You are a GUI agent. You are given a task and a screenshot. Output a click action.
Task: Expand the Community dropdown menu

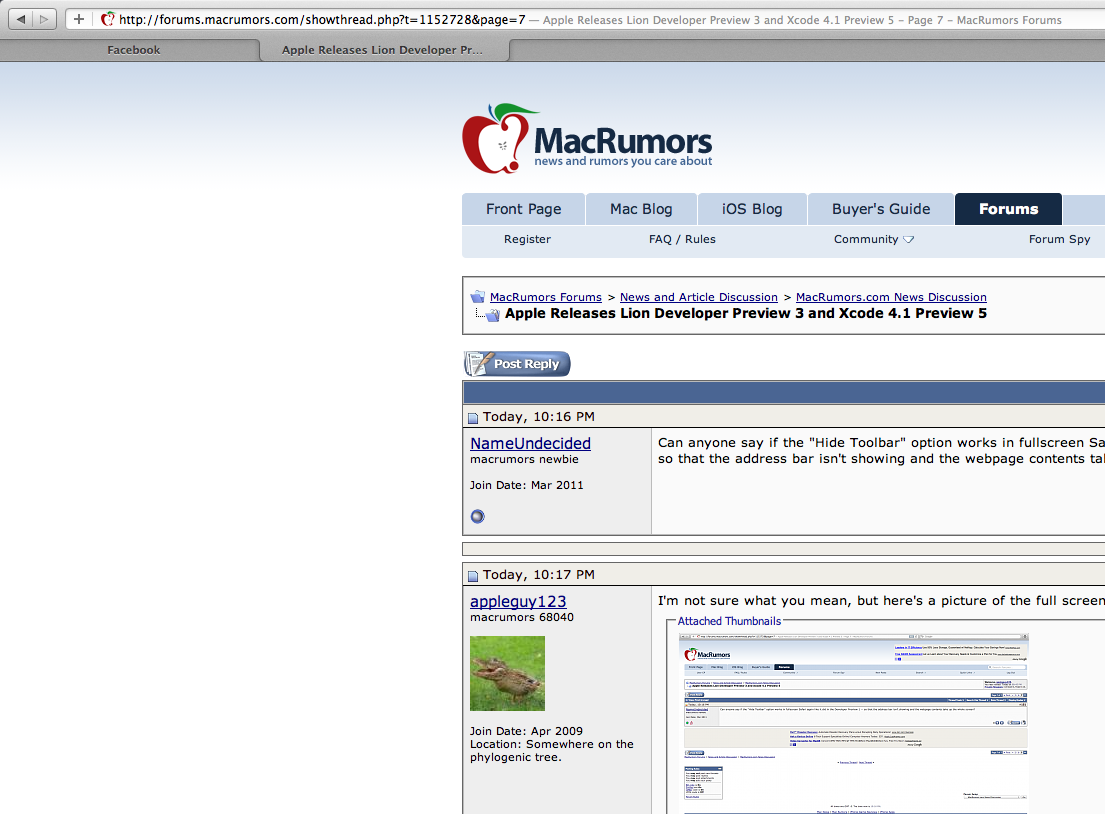(874, 240)
